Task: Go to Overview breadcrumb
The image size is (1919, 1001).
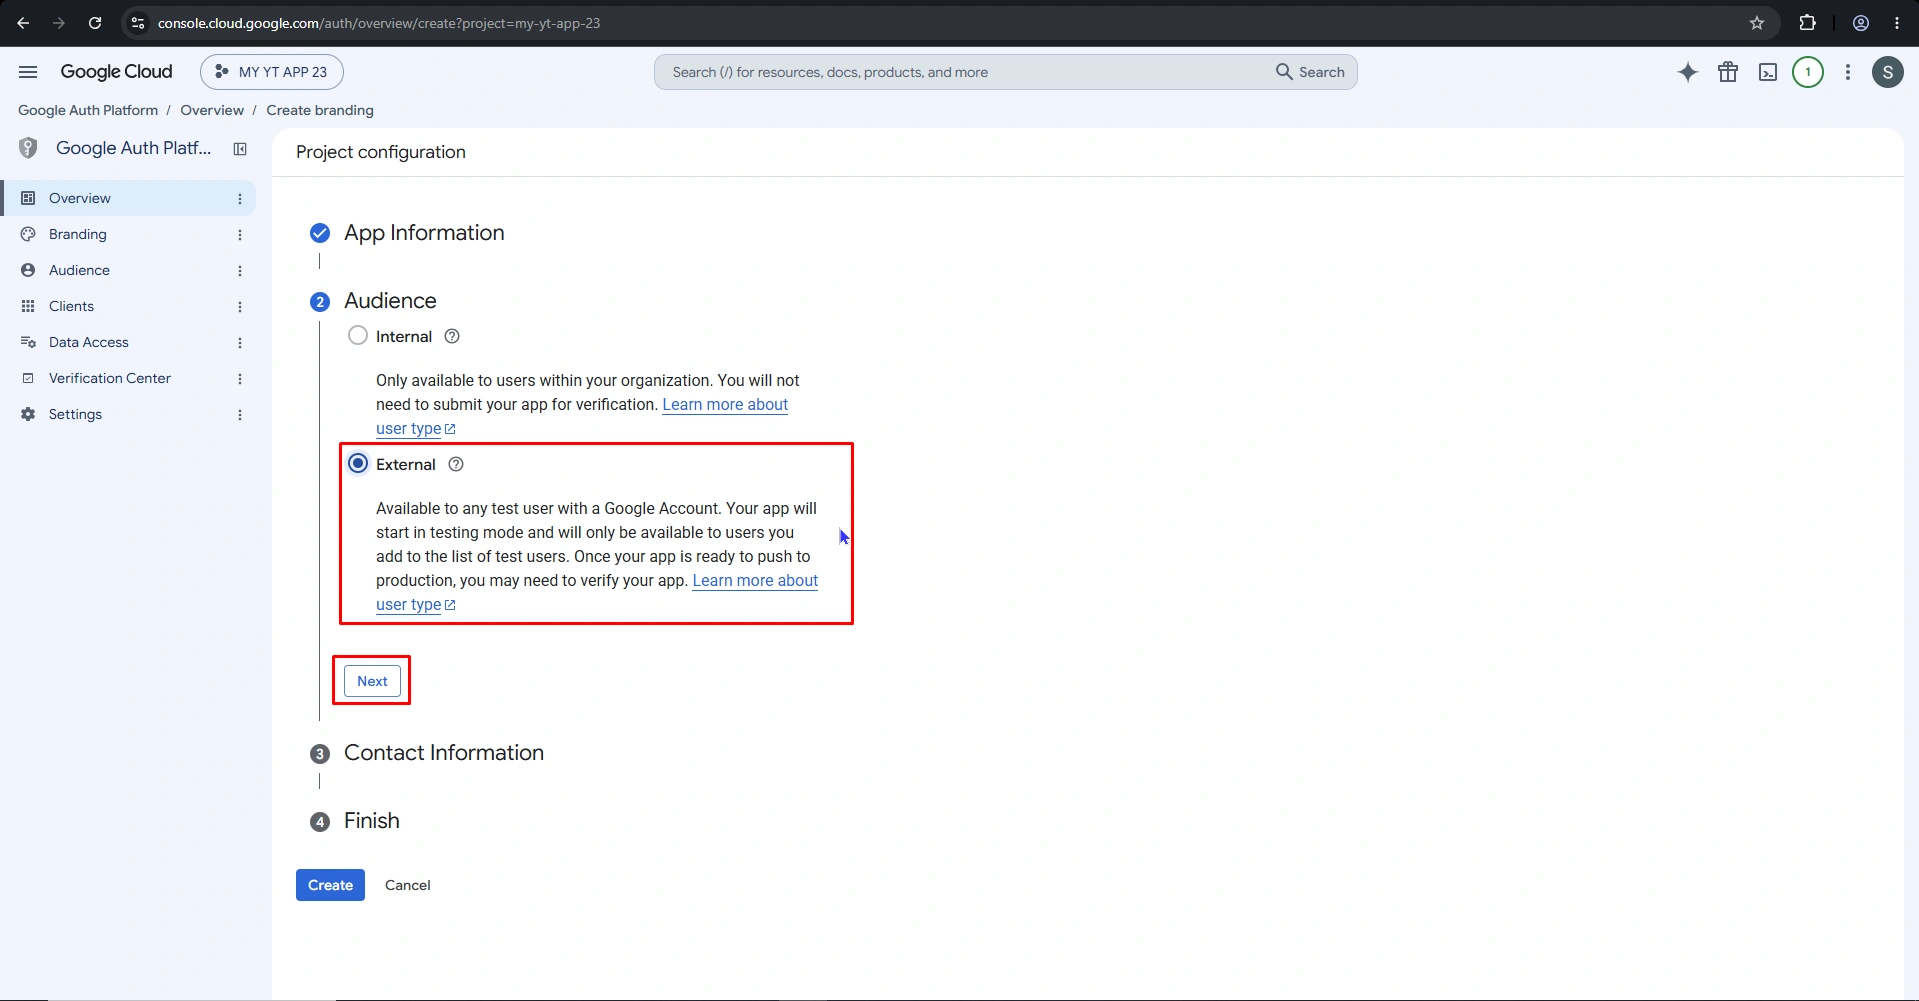Action: (212, 110)
